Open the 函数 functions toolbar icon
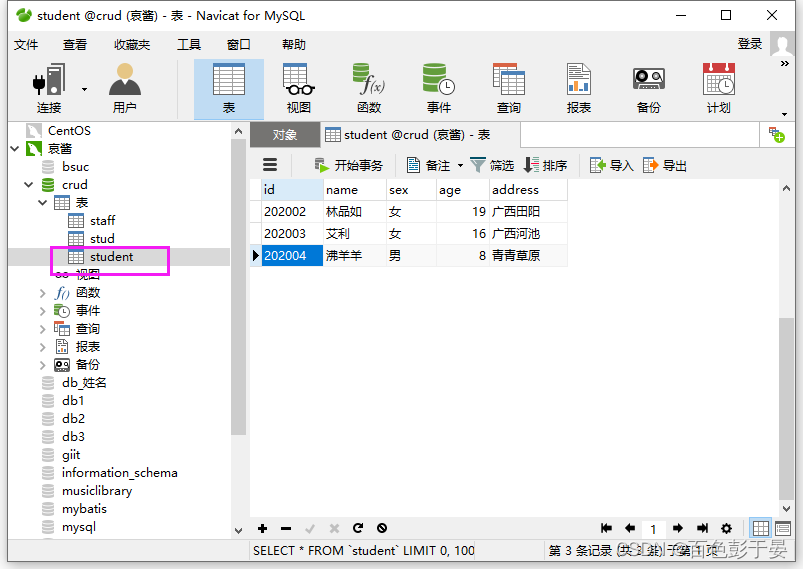 [369, 89]
